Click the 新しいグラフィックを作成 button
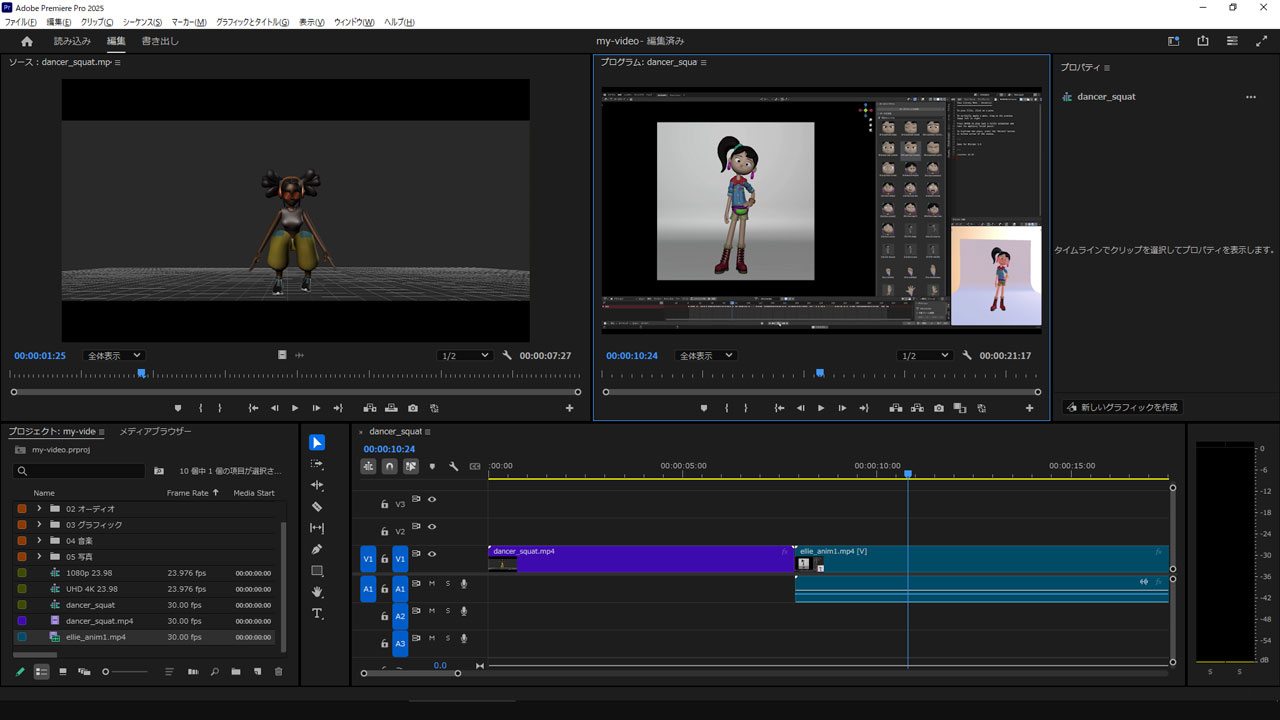Viewport: 1280px width, 720px height. tap(1122, 407)
